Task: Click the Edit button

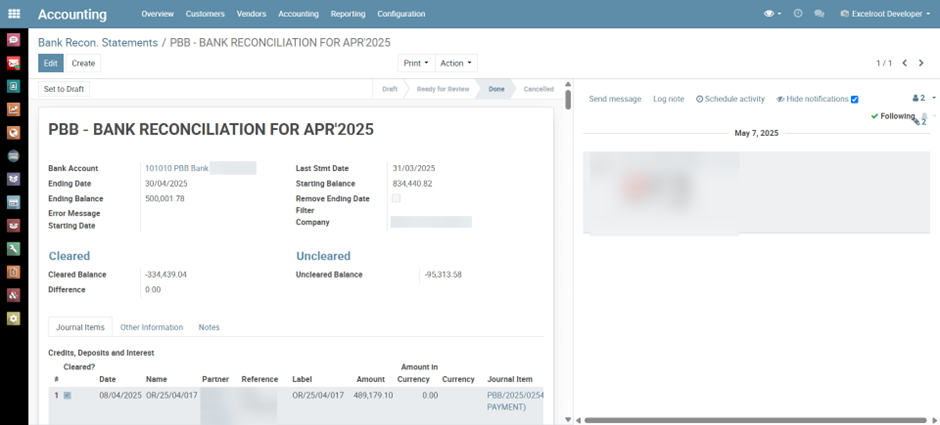Action: coord(50,63)
